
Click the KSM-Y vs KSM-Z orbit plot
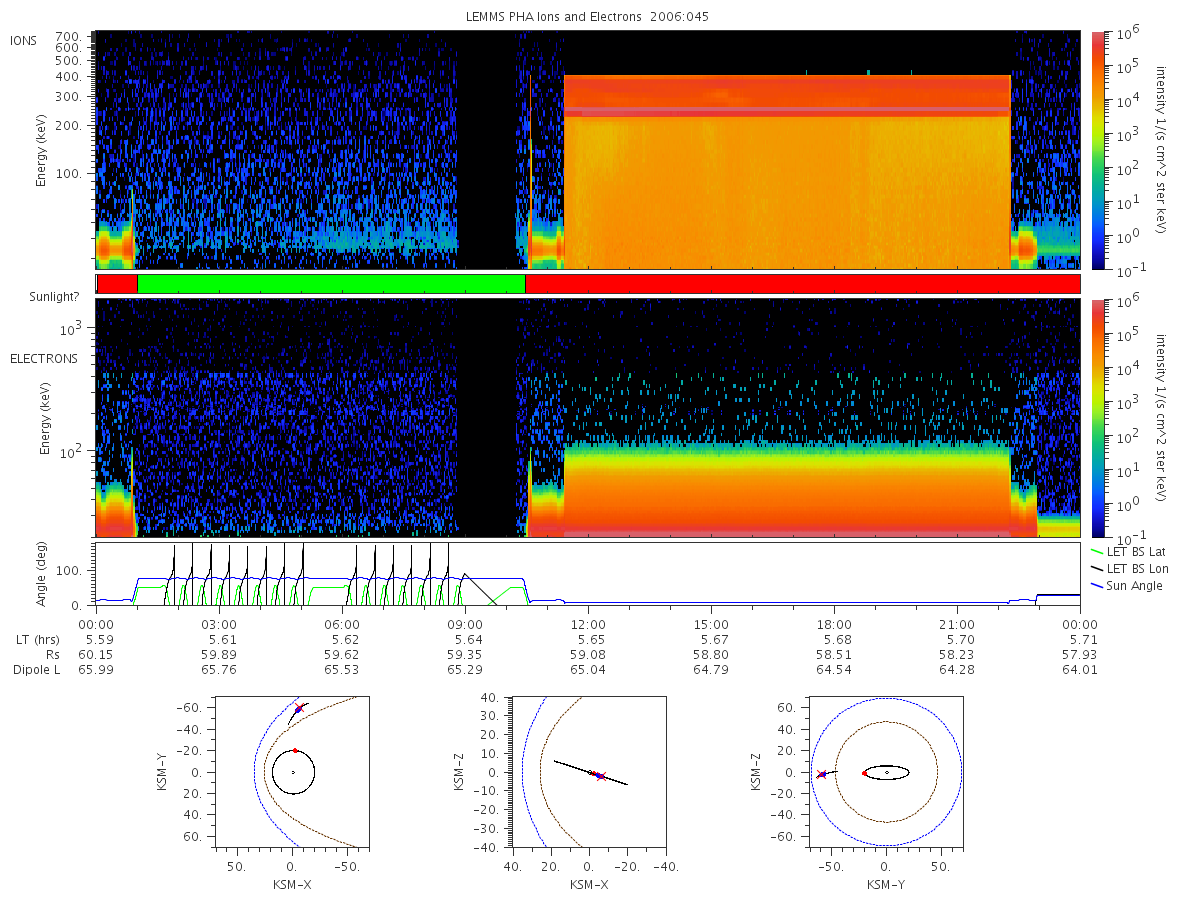[x=886, y=771]
